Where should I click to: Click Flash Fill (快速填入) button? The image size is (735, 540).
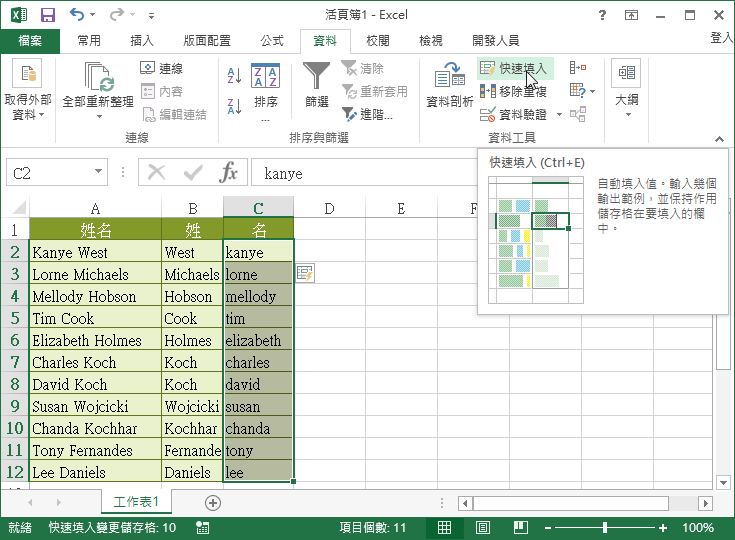click(x=515, y=68)
